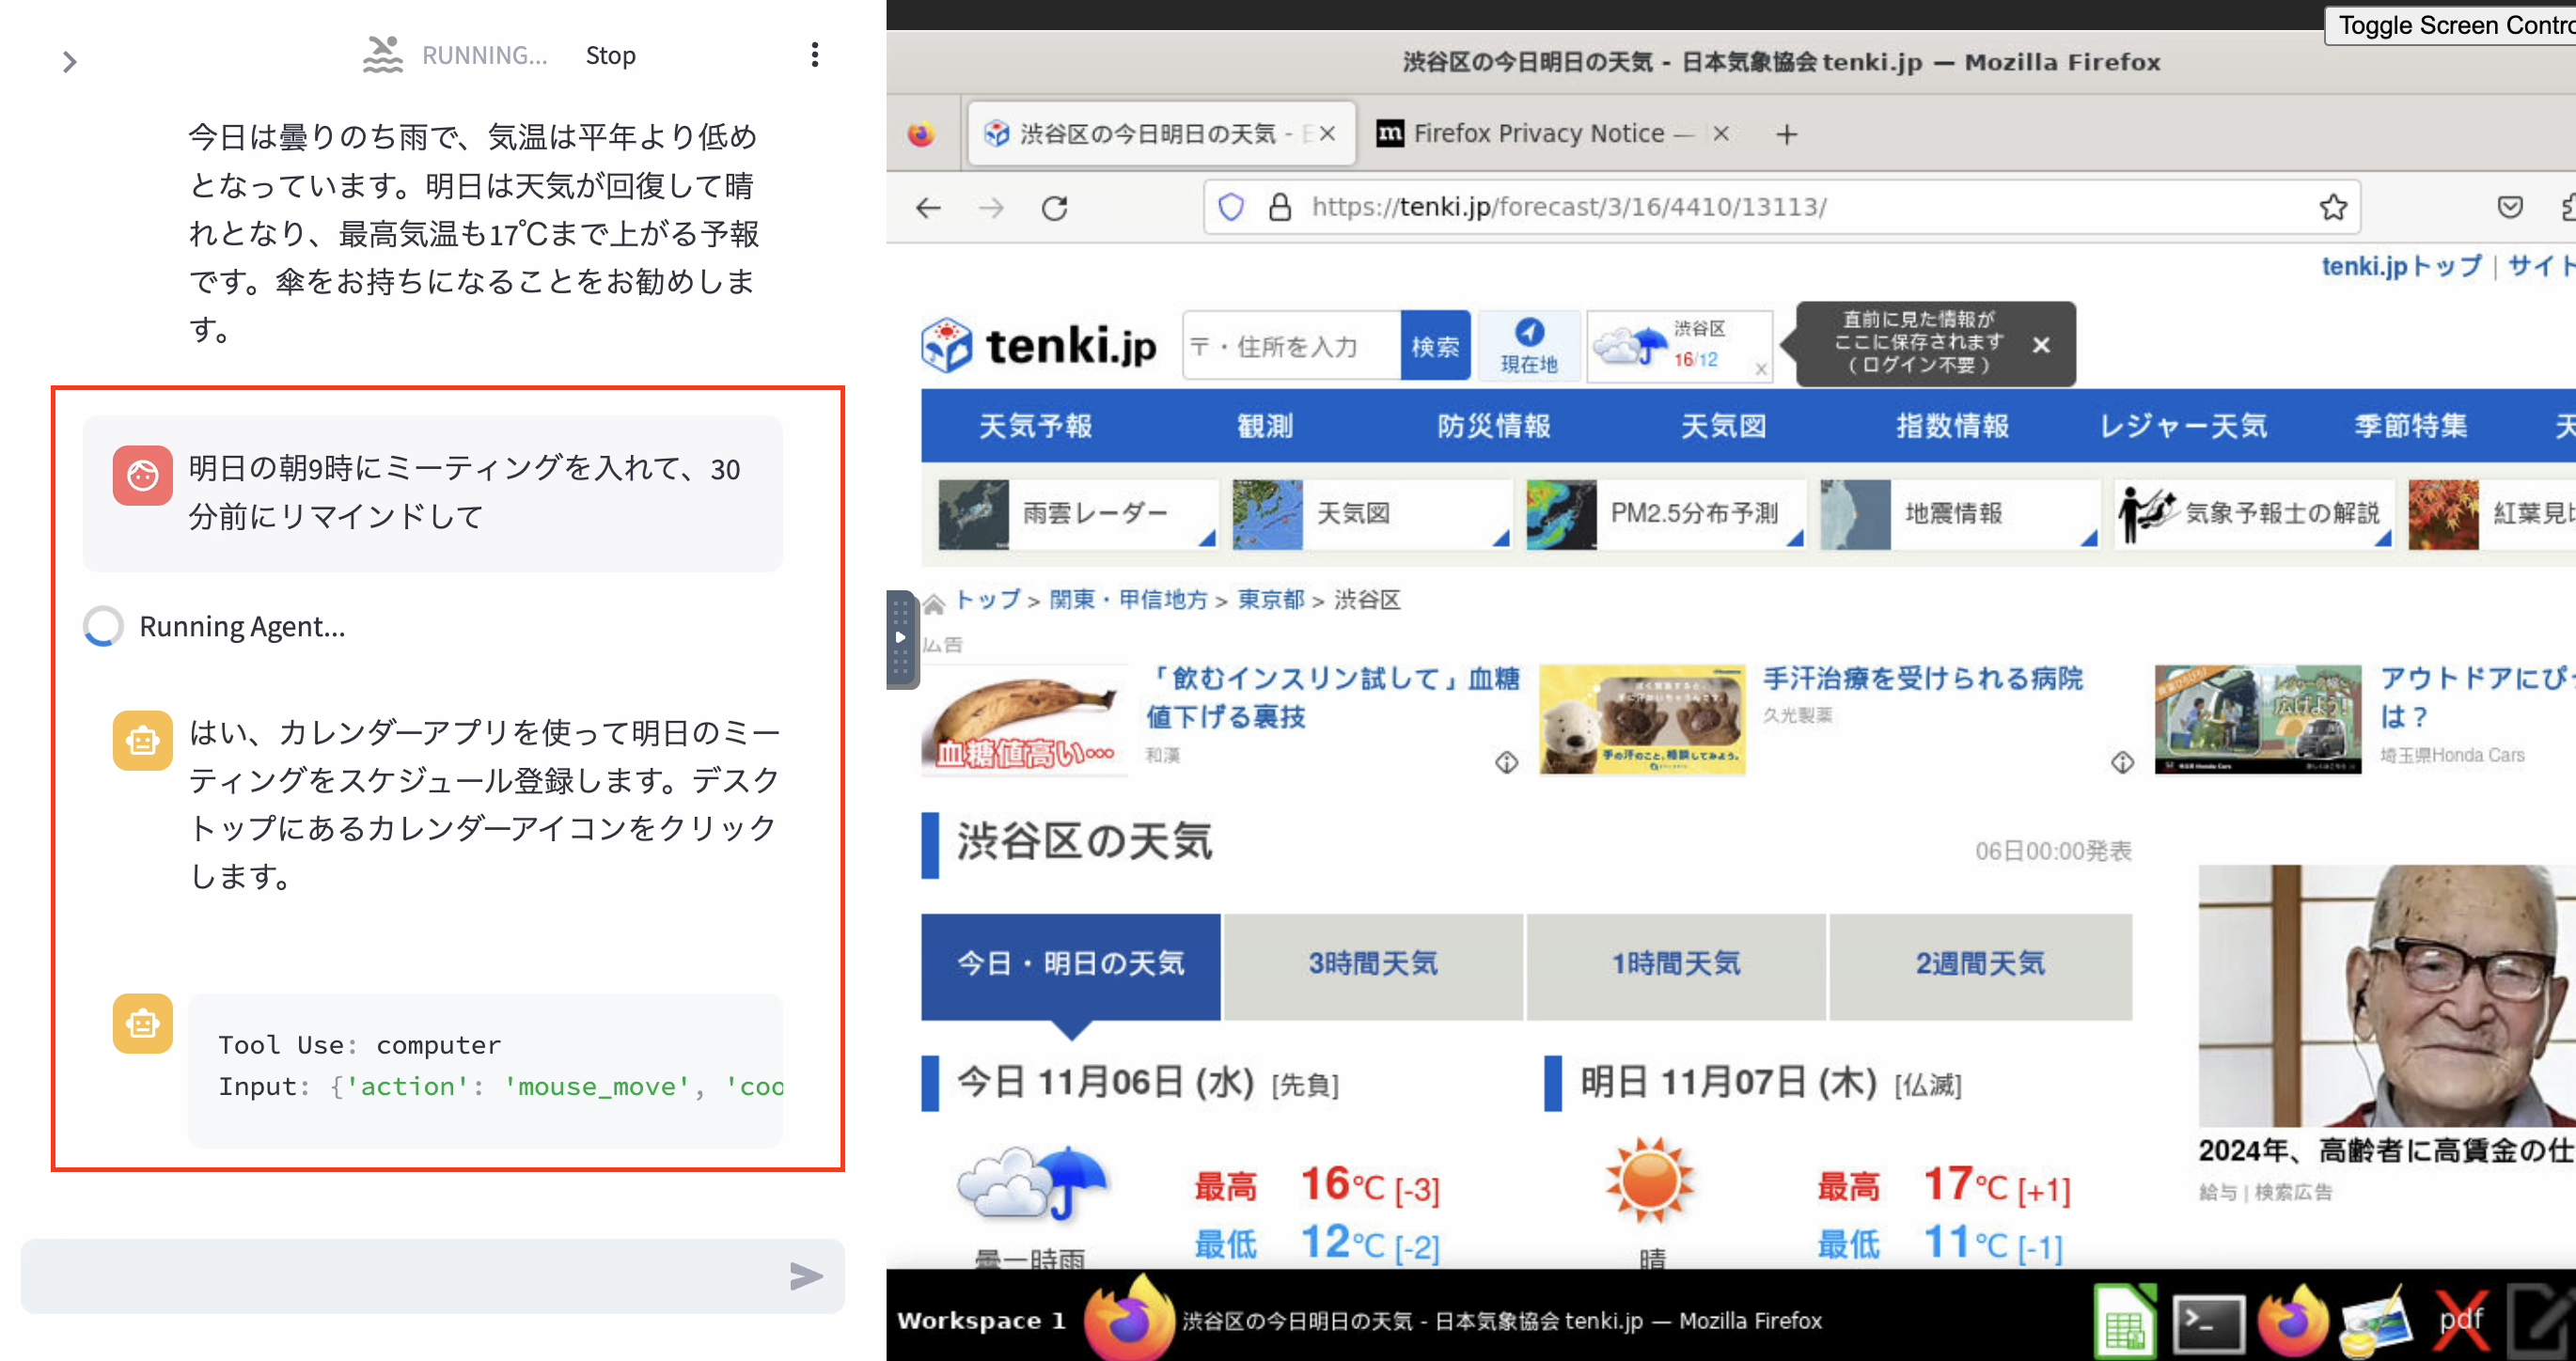Expand the side panel tab on page edge
Image resolution: width=2576 pixels, height=1361 pixels.
[x=900, y=635]
